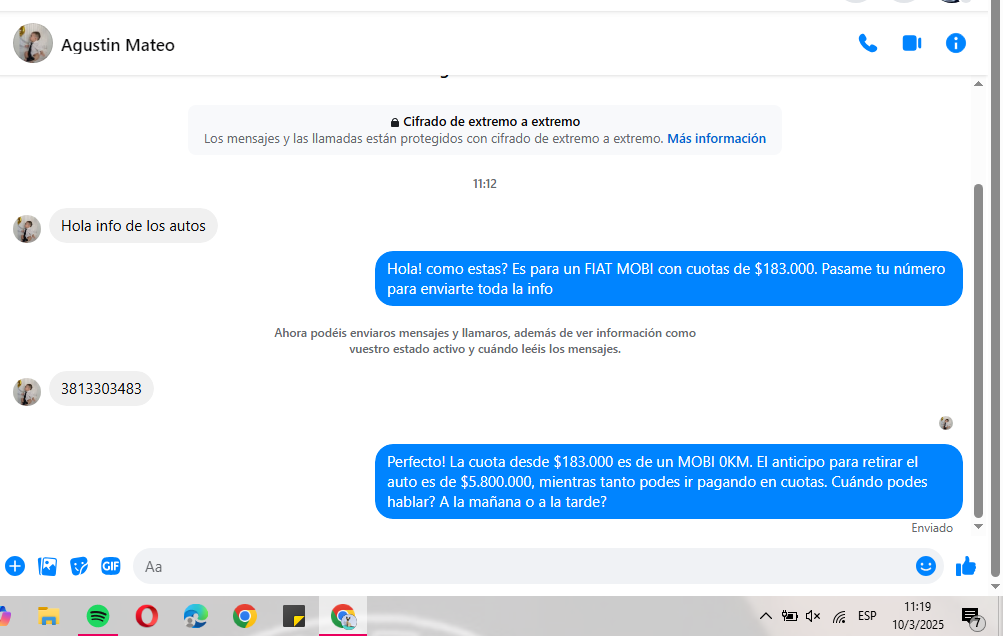This screenshot has width=1003, height=636.
Task: Open Windows notification center
Action: click(x=970, y=616)
